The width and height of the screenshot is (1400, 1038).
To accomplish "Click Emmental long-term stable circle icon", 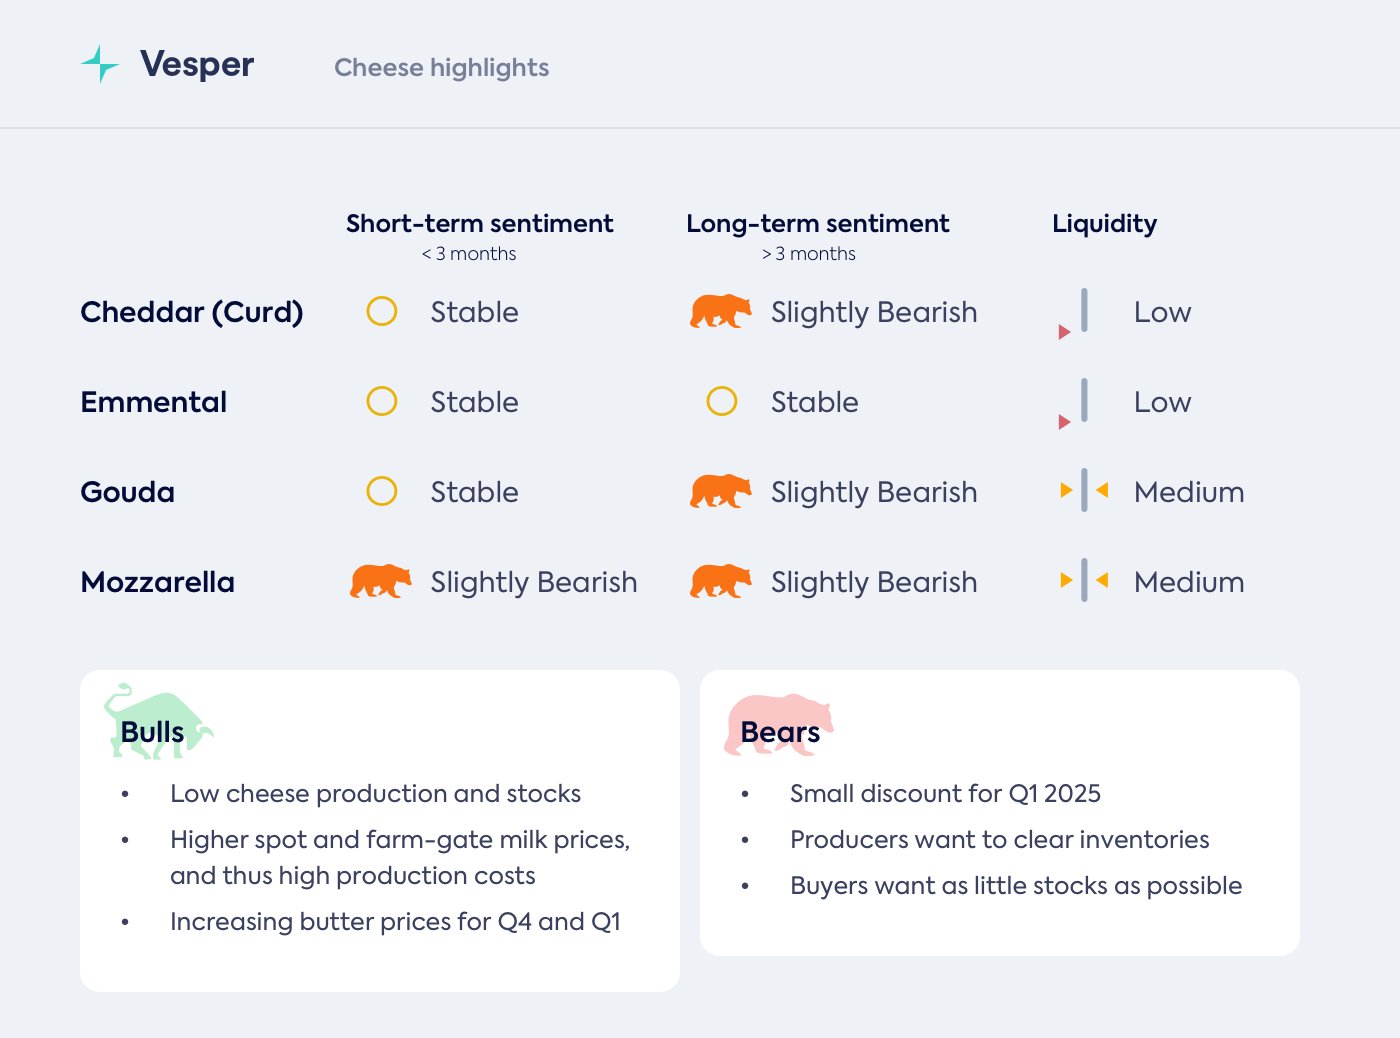I will pos(722,402).
